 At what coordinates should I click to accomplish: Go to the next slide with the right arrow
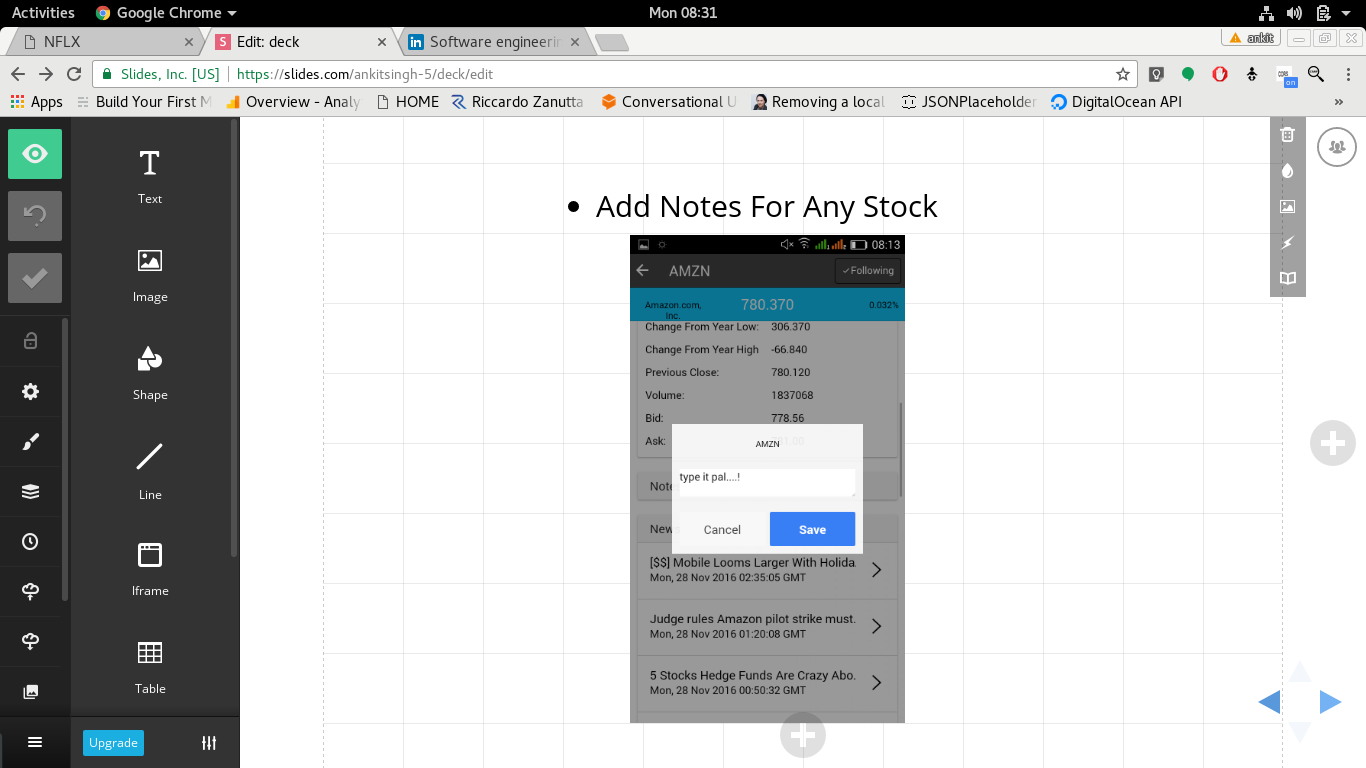coord(1330,702)
